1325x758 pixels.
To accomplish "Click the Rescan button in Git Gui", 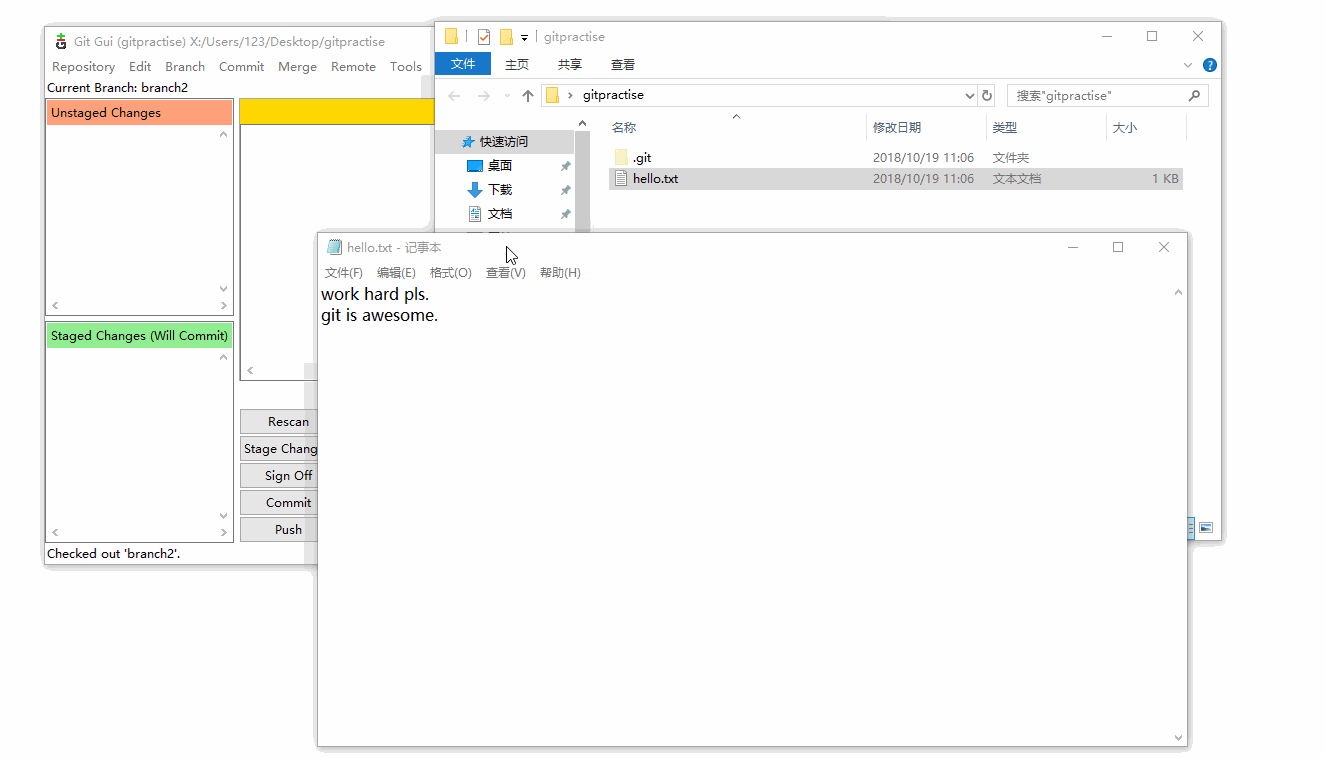I will pos(279,422).
